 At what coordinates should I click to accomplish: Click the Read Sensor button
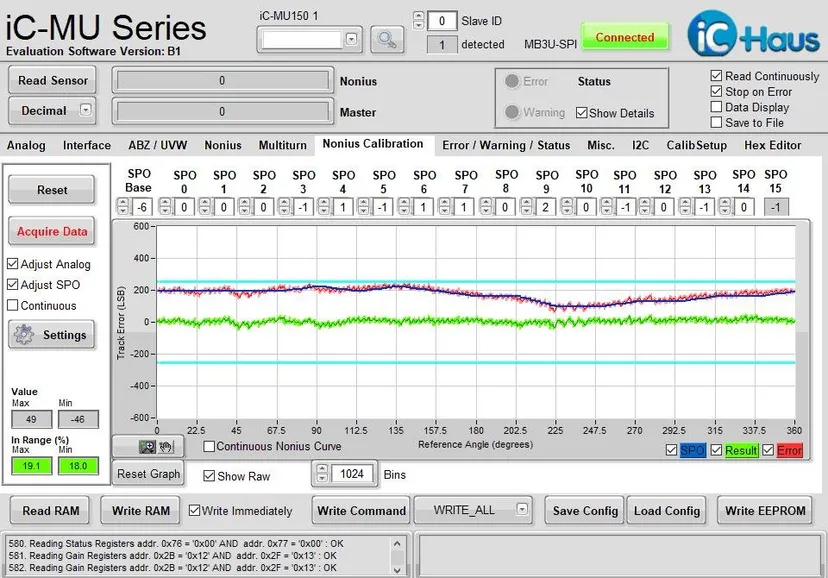(52, 80)
